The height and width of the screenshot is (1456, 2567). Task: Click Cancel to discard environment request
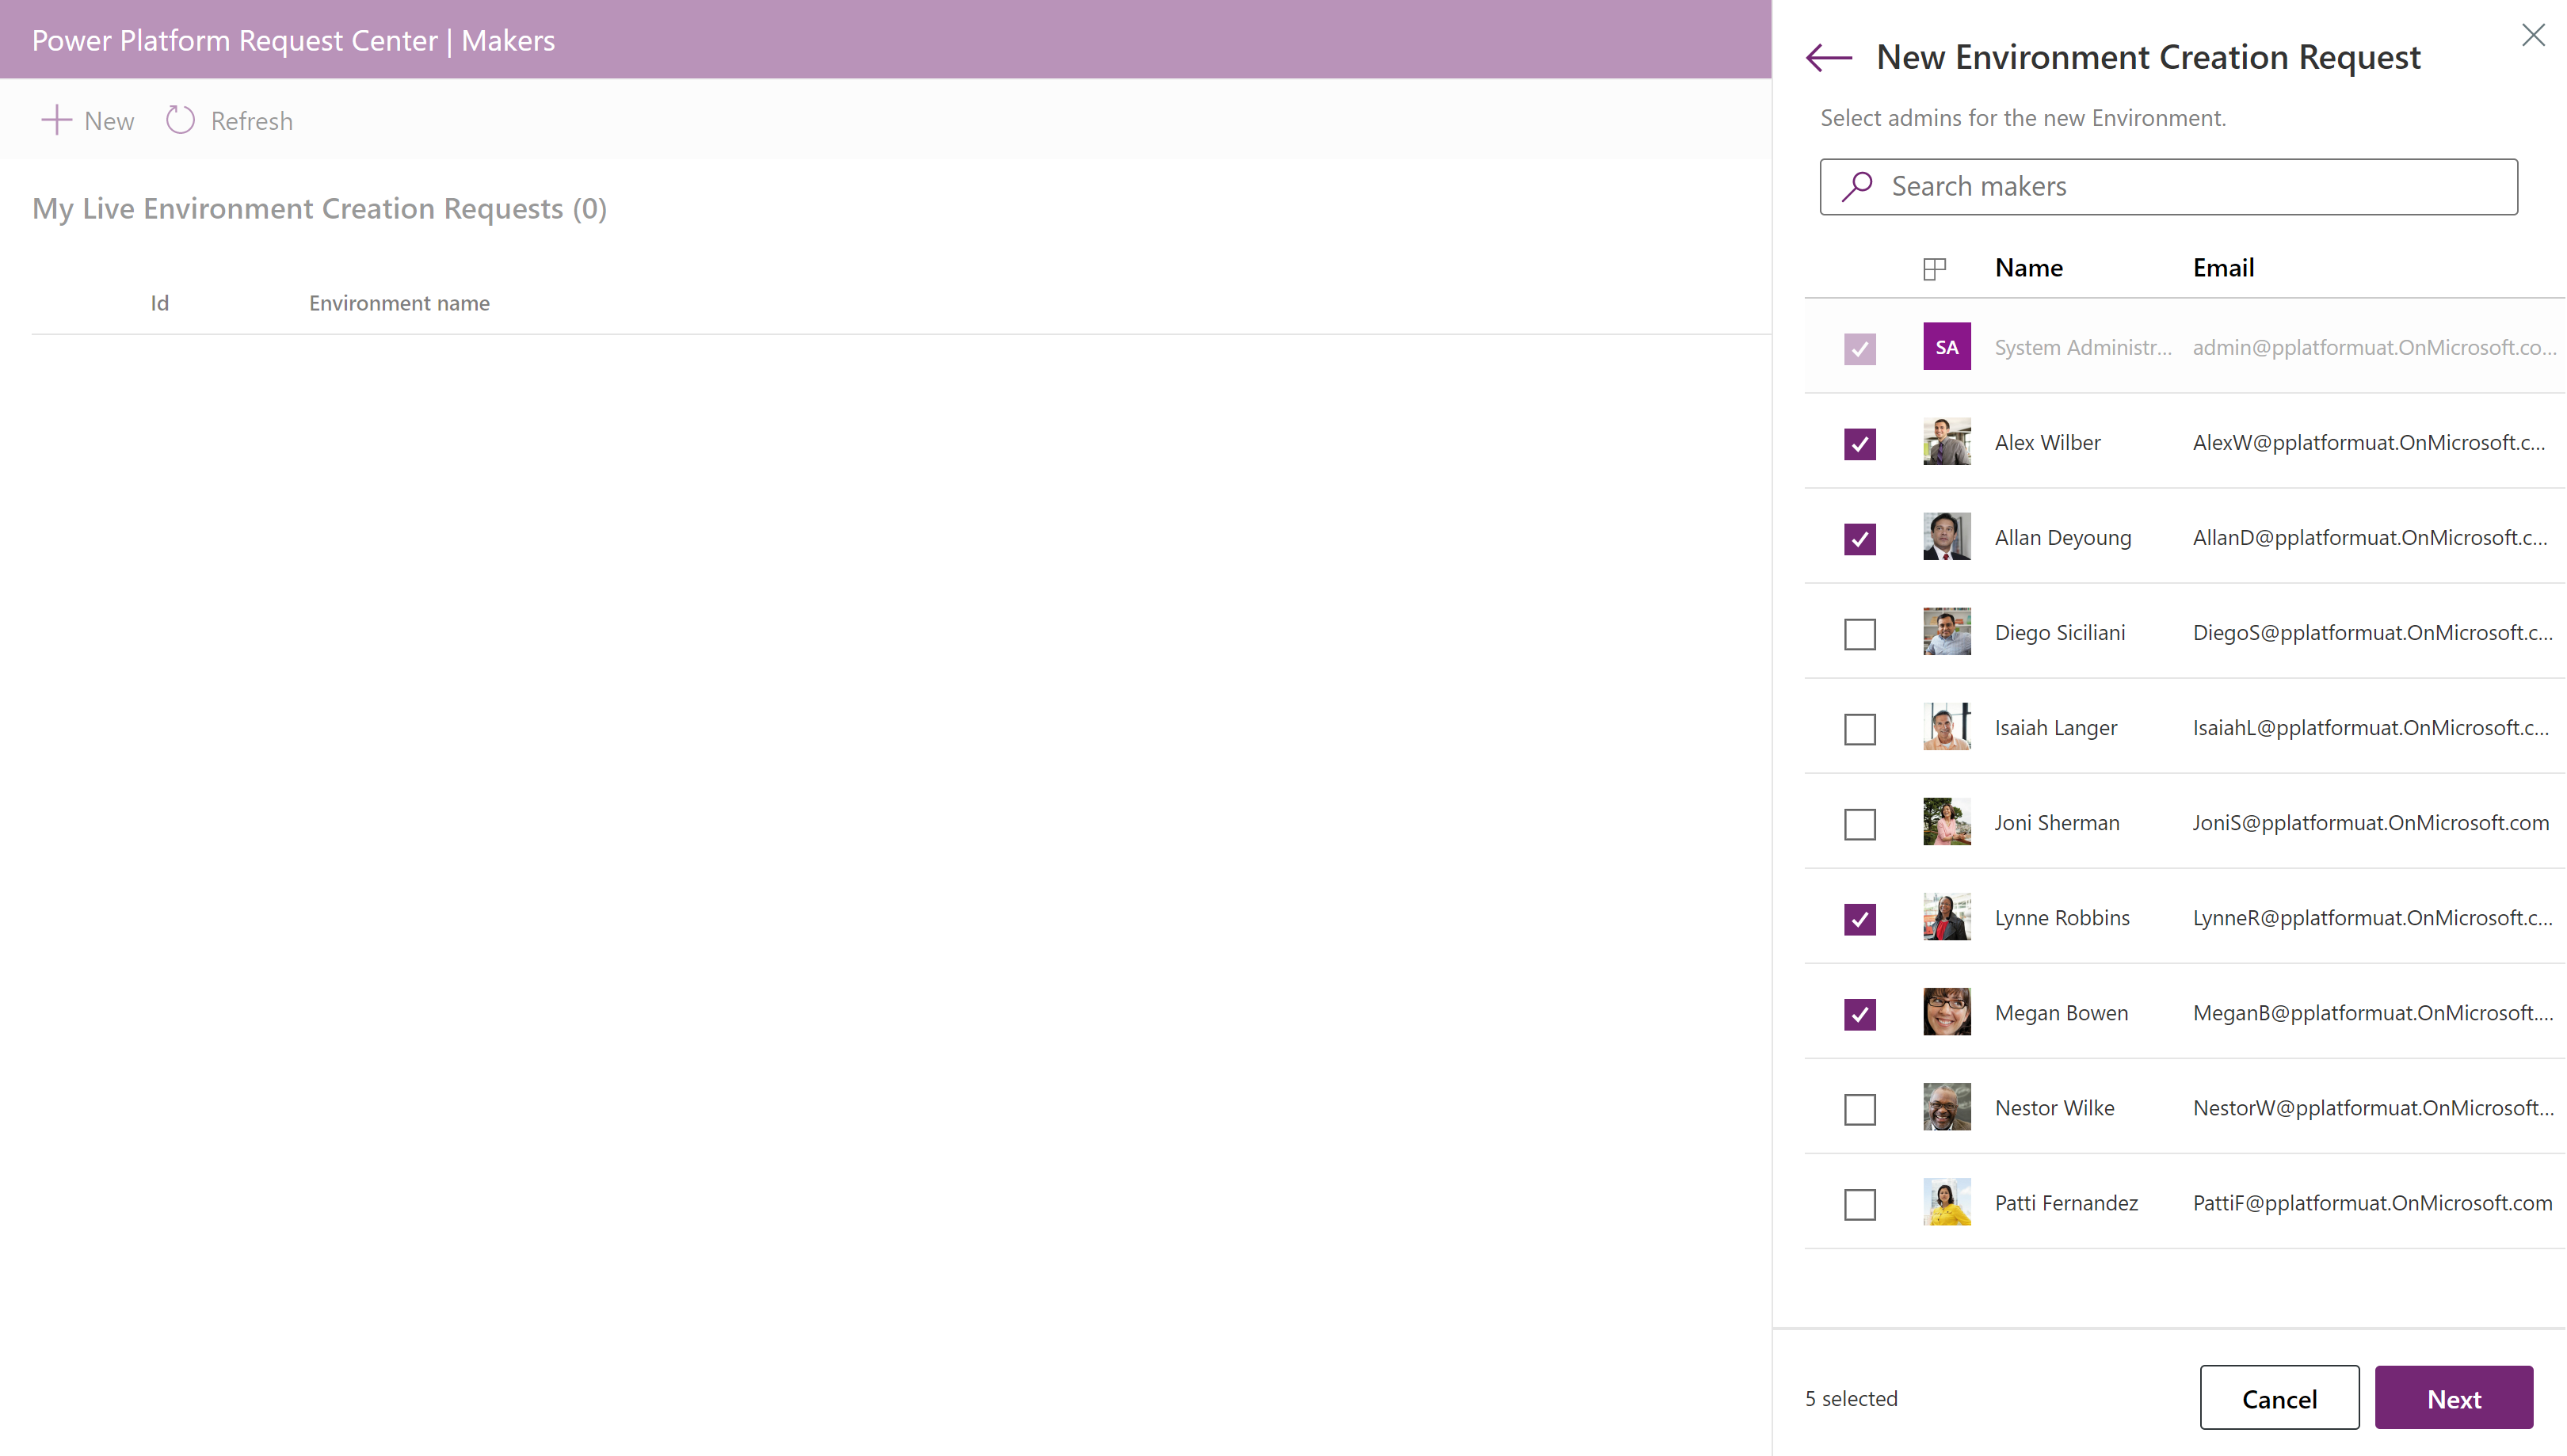(x=2279, y=1396)
